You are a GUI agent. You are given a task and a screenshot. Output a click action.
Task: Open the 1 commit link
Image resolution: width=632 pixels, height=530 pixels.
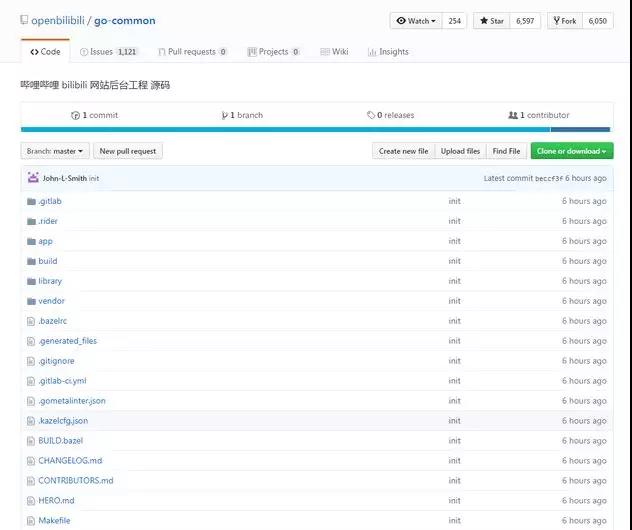pyautogui.click(x=95, y=115)
